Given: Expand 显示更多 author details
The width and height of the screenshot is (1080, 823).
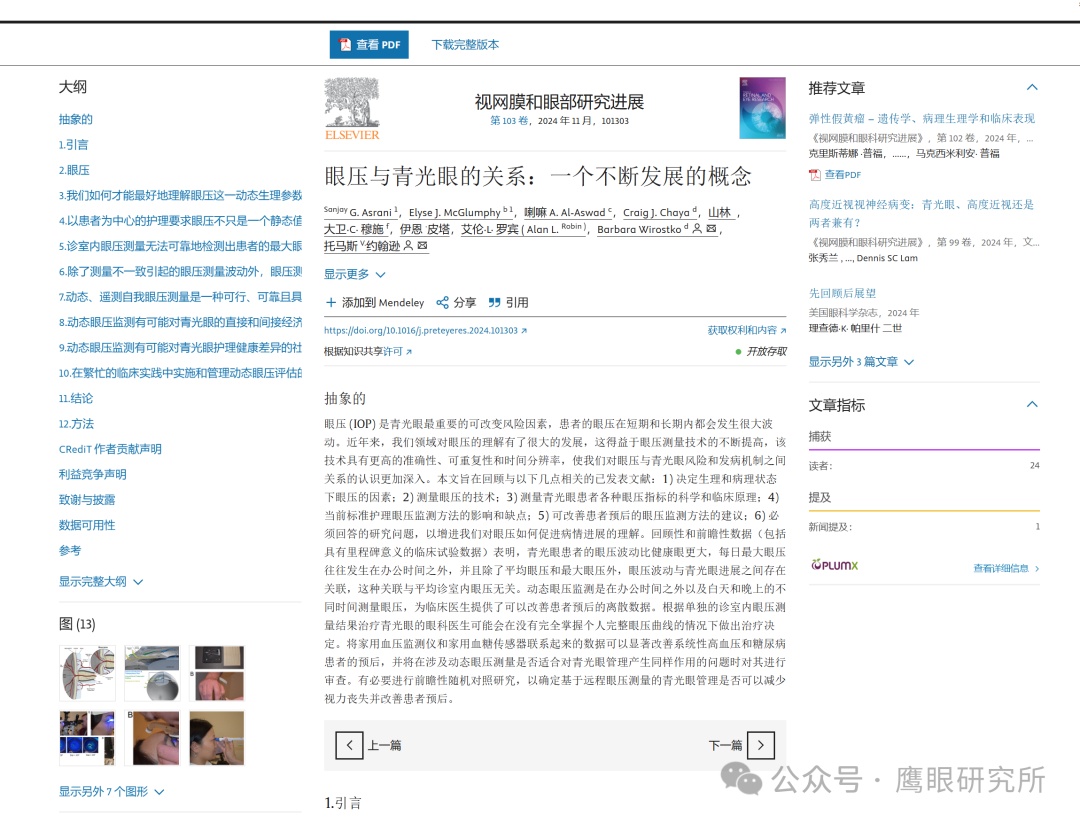Looking at the screenshot, I should click(353, 273).
